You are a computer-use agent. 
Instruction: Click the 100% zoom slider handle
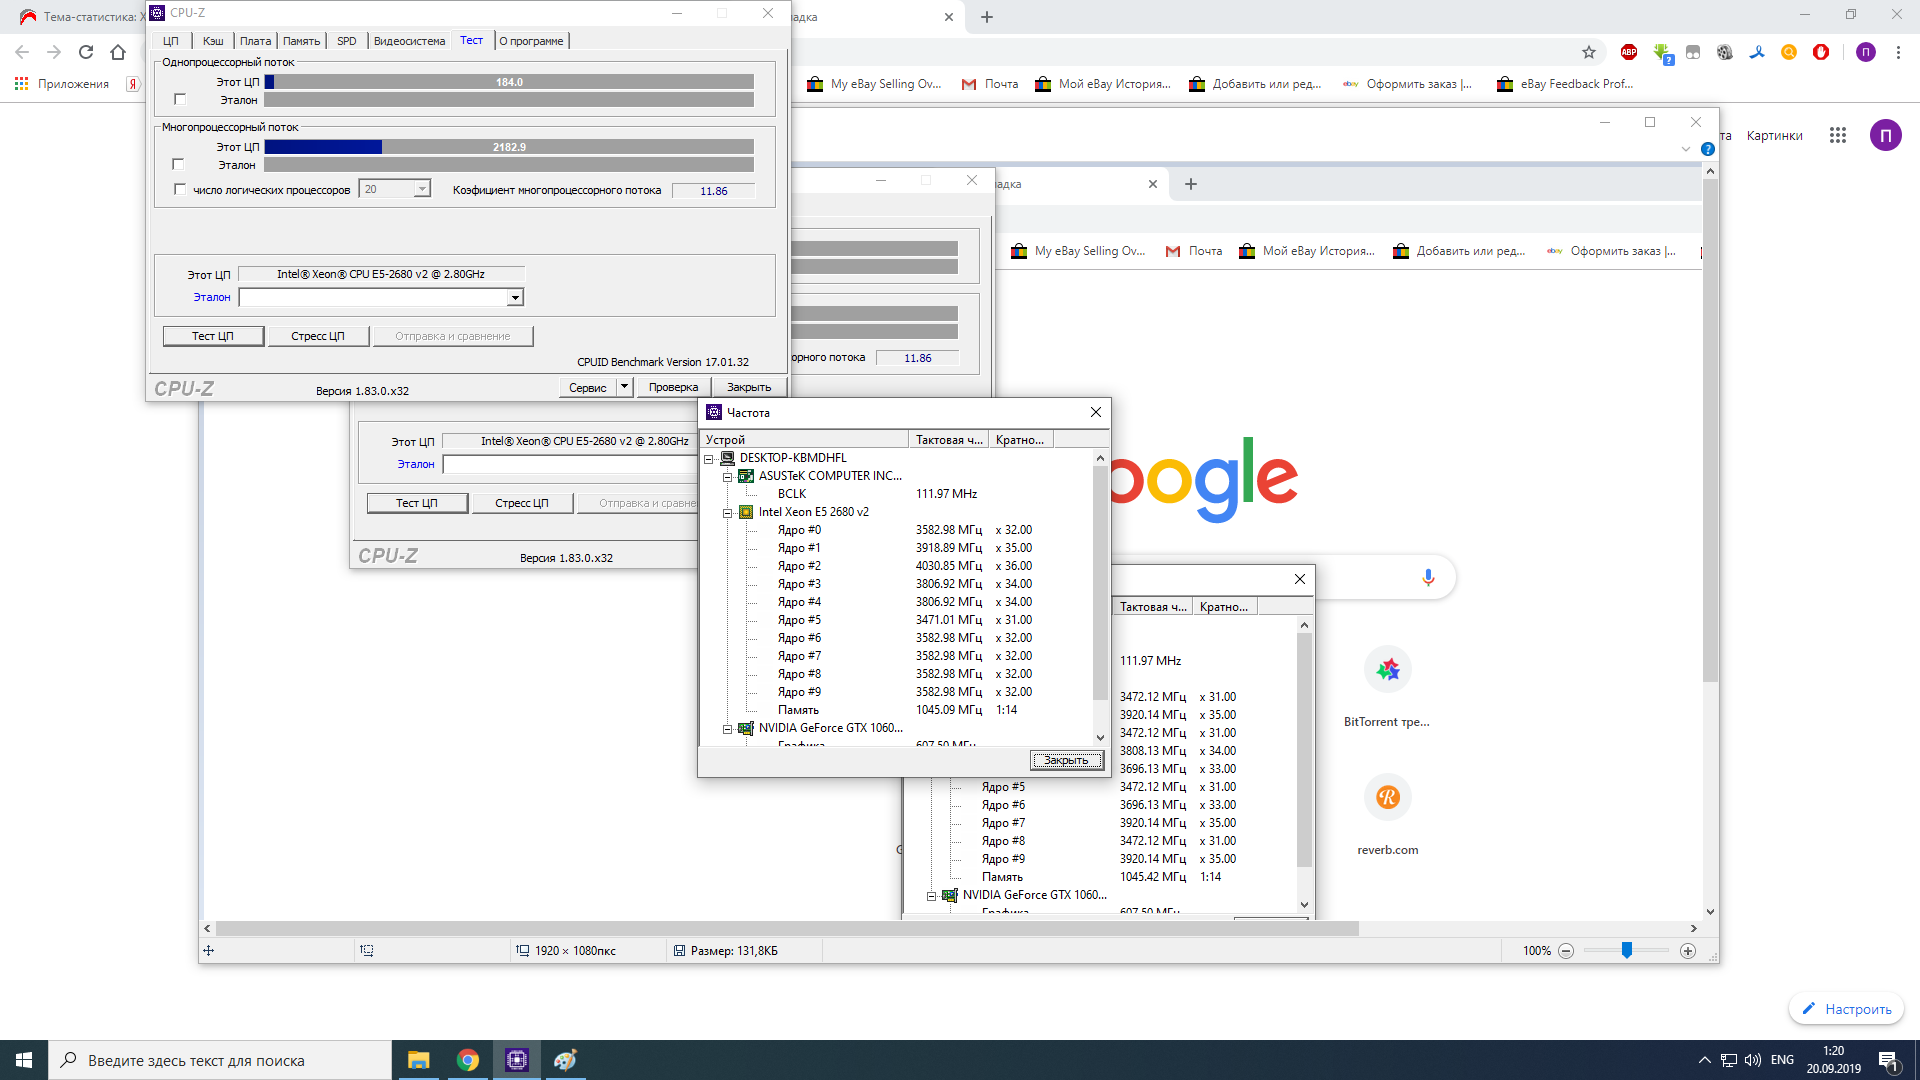tap(1627, 950)
